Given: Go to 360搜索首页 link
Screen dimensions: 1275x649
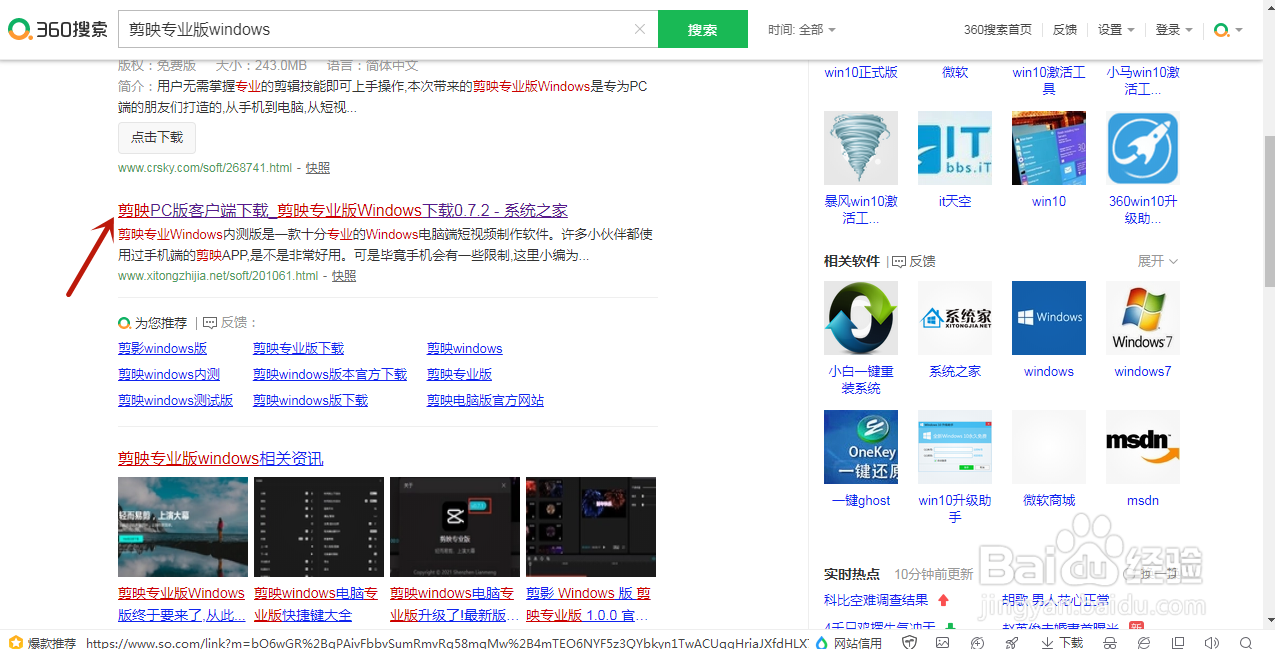Looking at the screenshot, I should tap(998, 29).
